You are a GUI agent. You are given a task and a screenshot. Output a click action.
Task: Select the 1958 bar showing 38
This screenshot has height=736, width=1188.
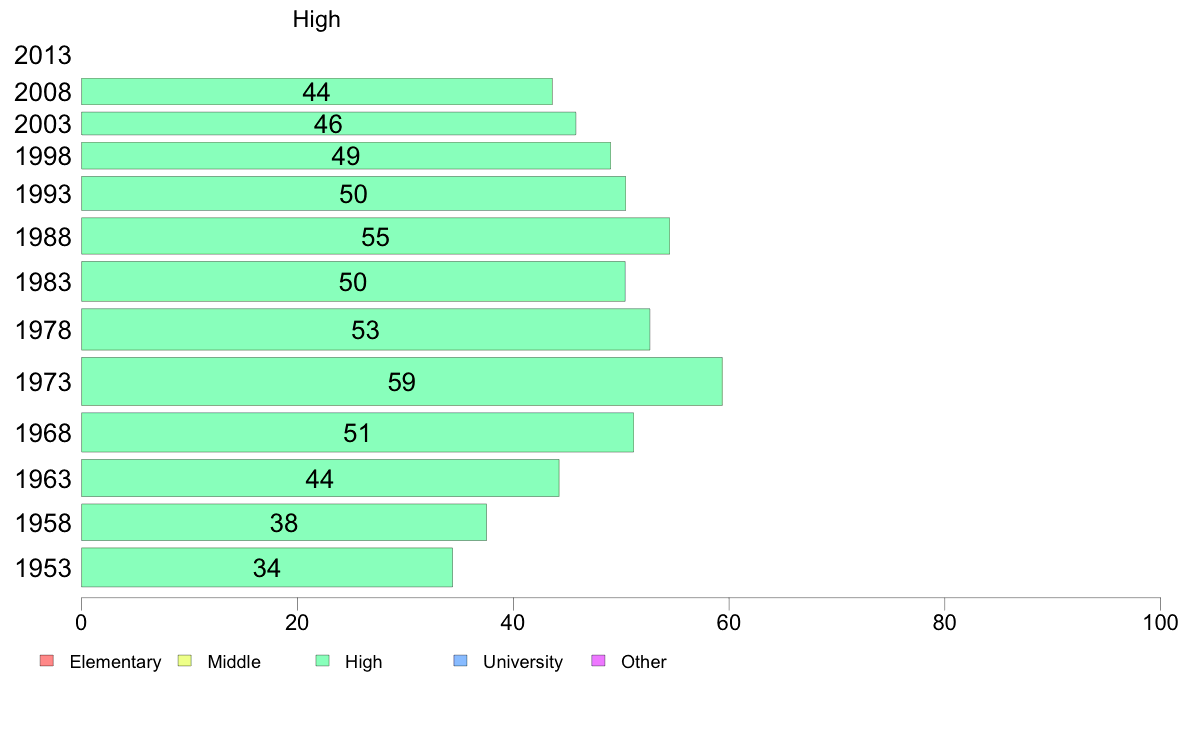coord(283,522)
